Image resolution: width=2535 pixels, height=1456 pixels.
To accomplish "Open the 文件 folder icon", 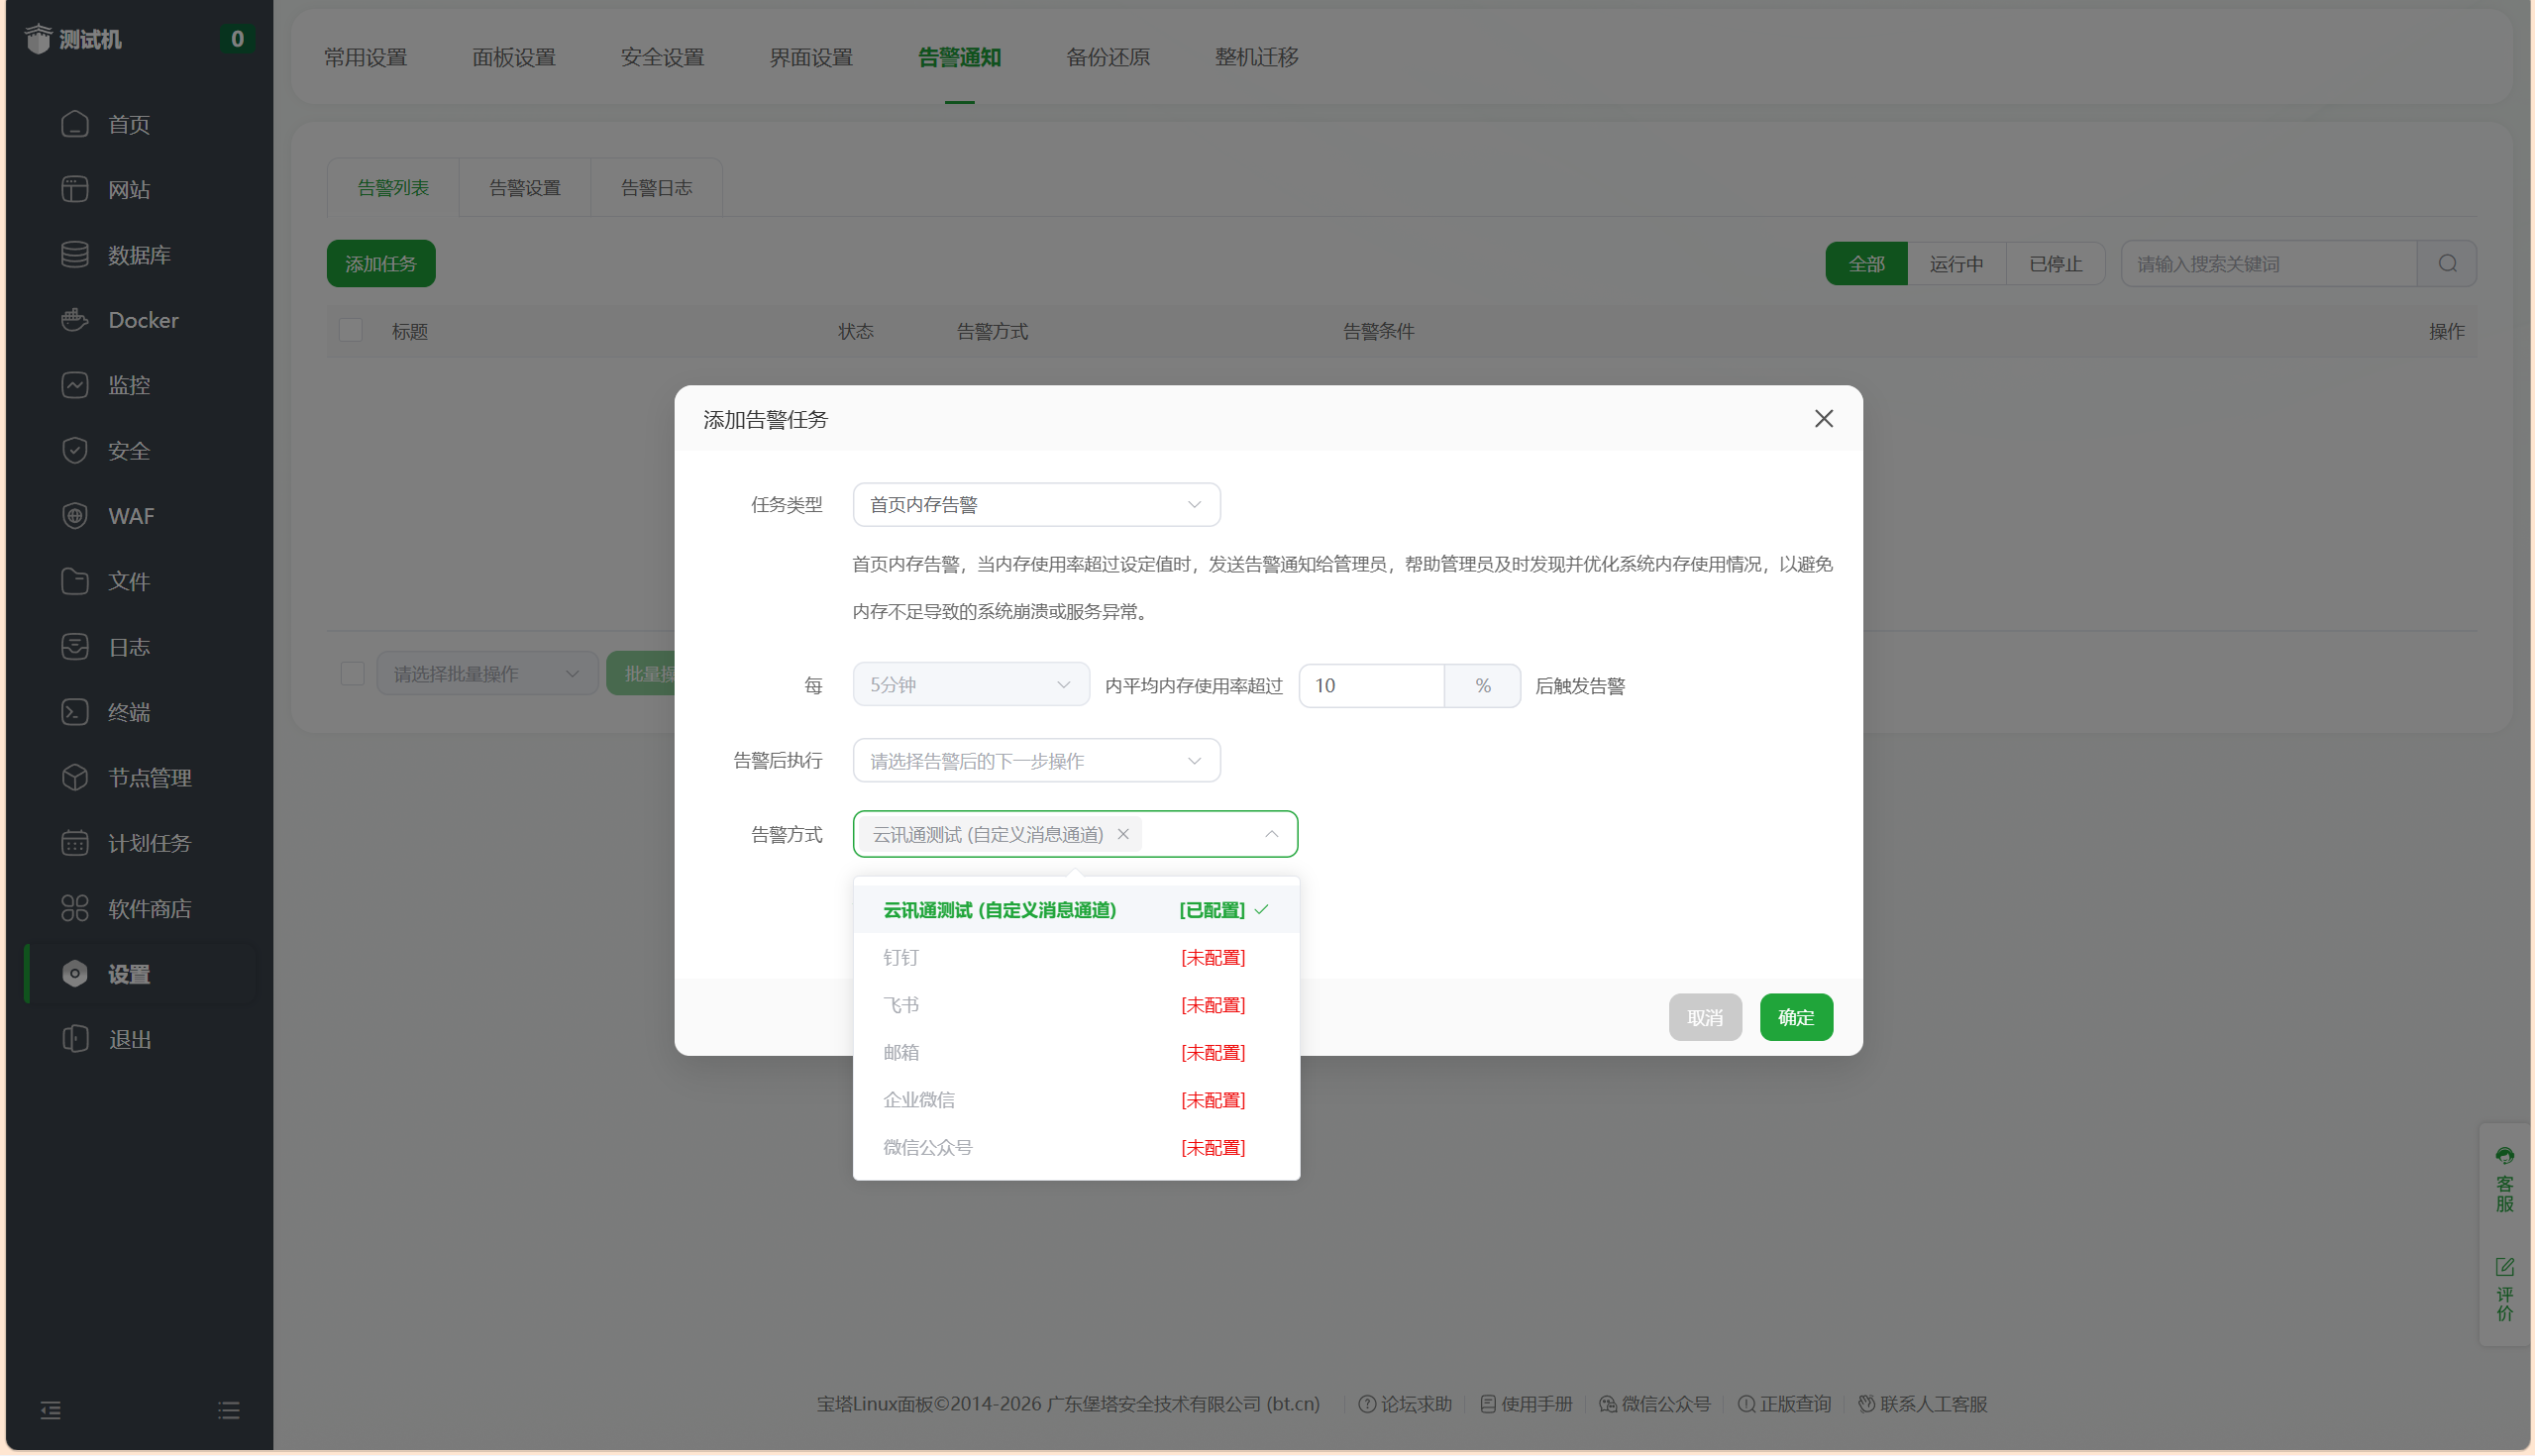I will 75,581.
